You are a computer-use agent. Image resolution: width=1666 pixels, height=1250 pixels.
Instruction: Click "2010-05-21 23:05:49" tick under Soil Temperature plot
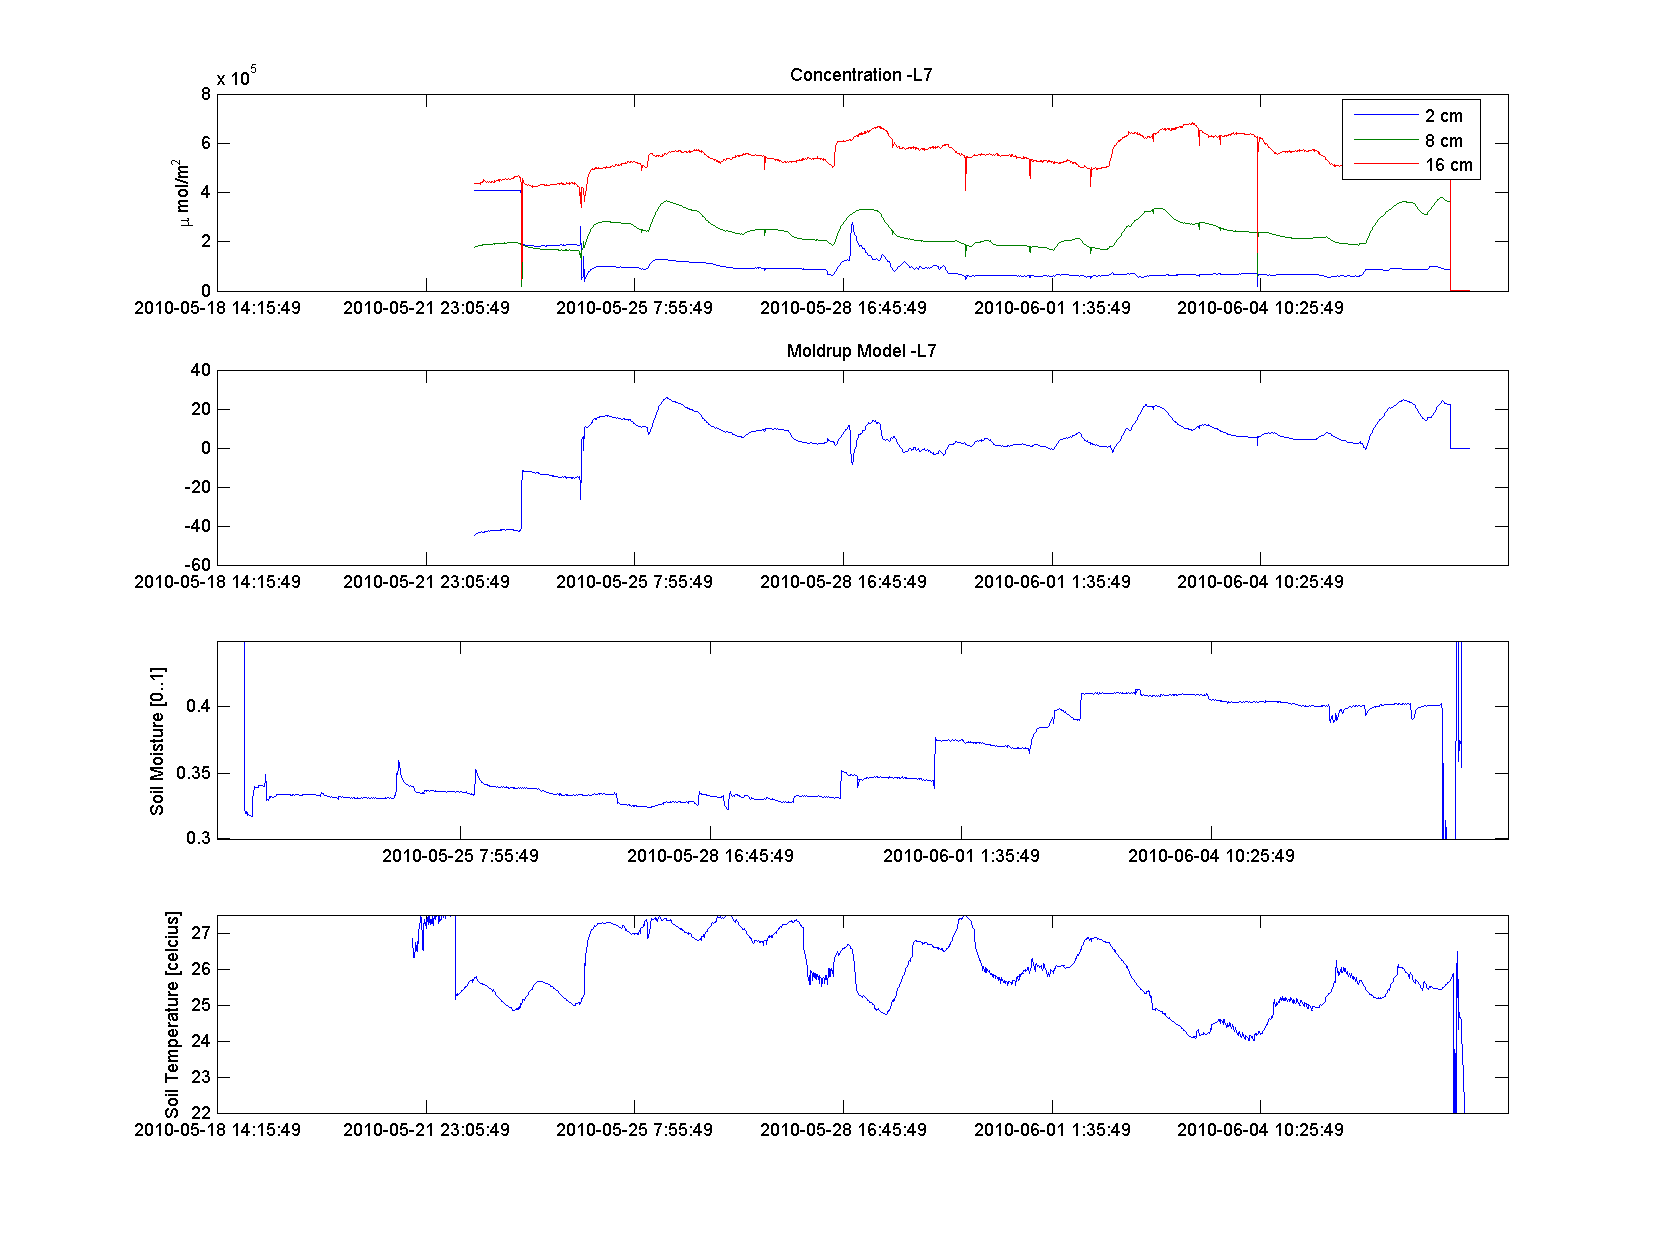click(426, 1130)
